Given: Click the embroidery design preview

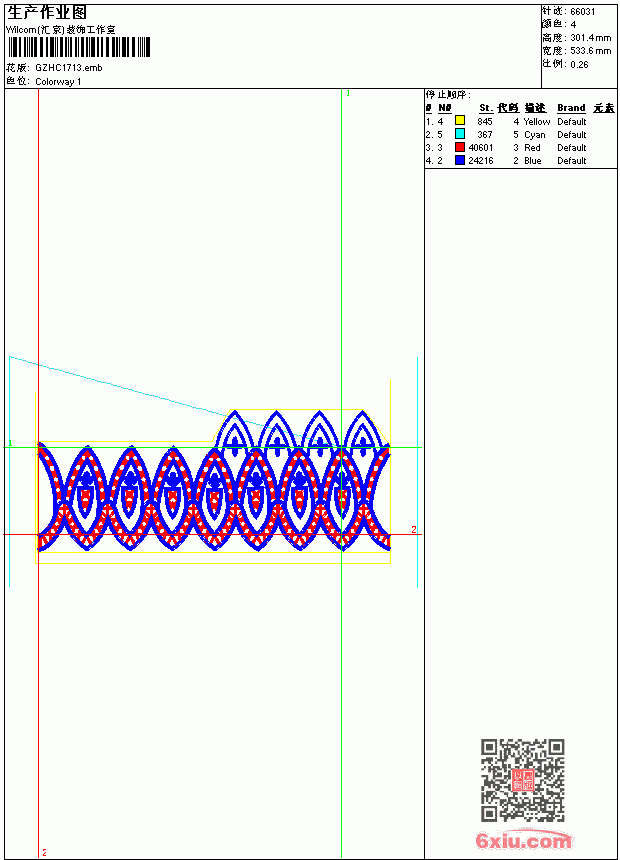Looking at the screenshot, I should tap(213, 481).
